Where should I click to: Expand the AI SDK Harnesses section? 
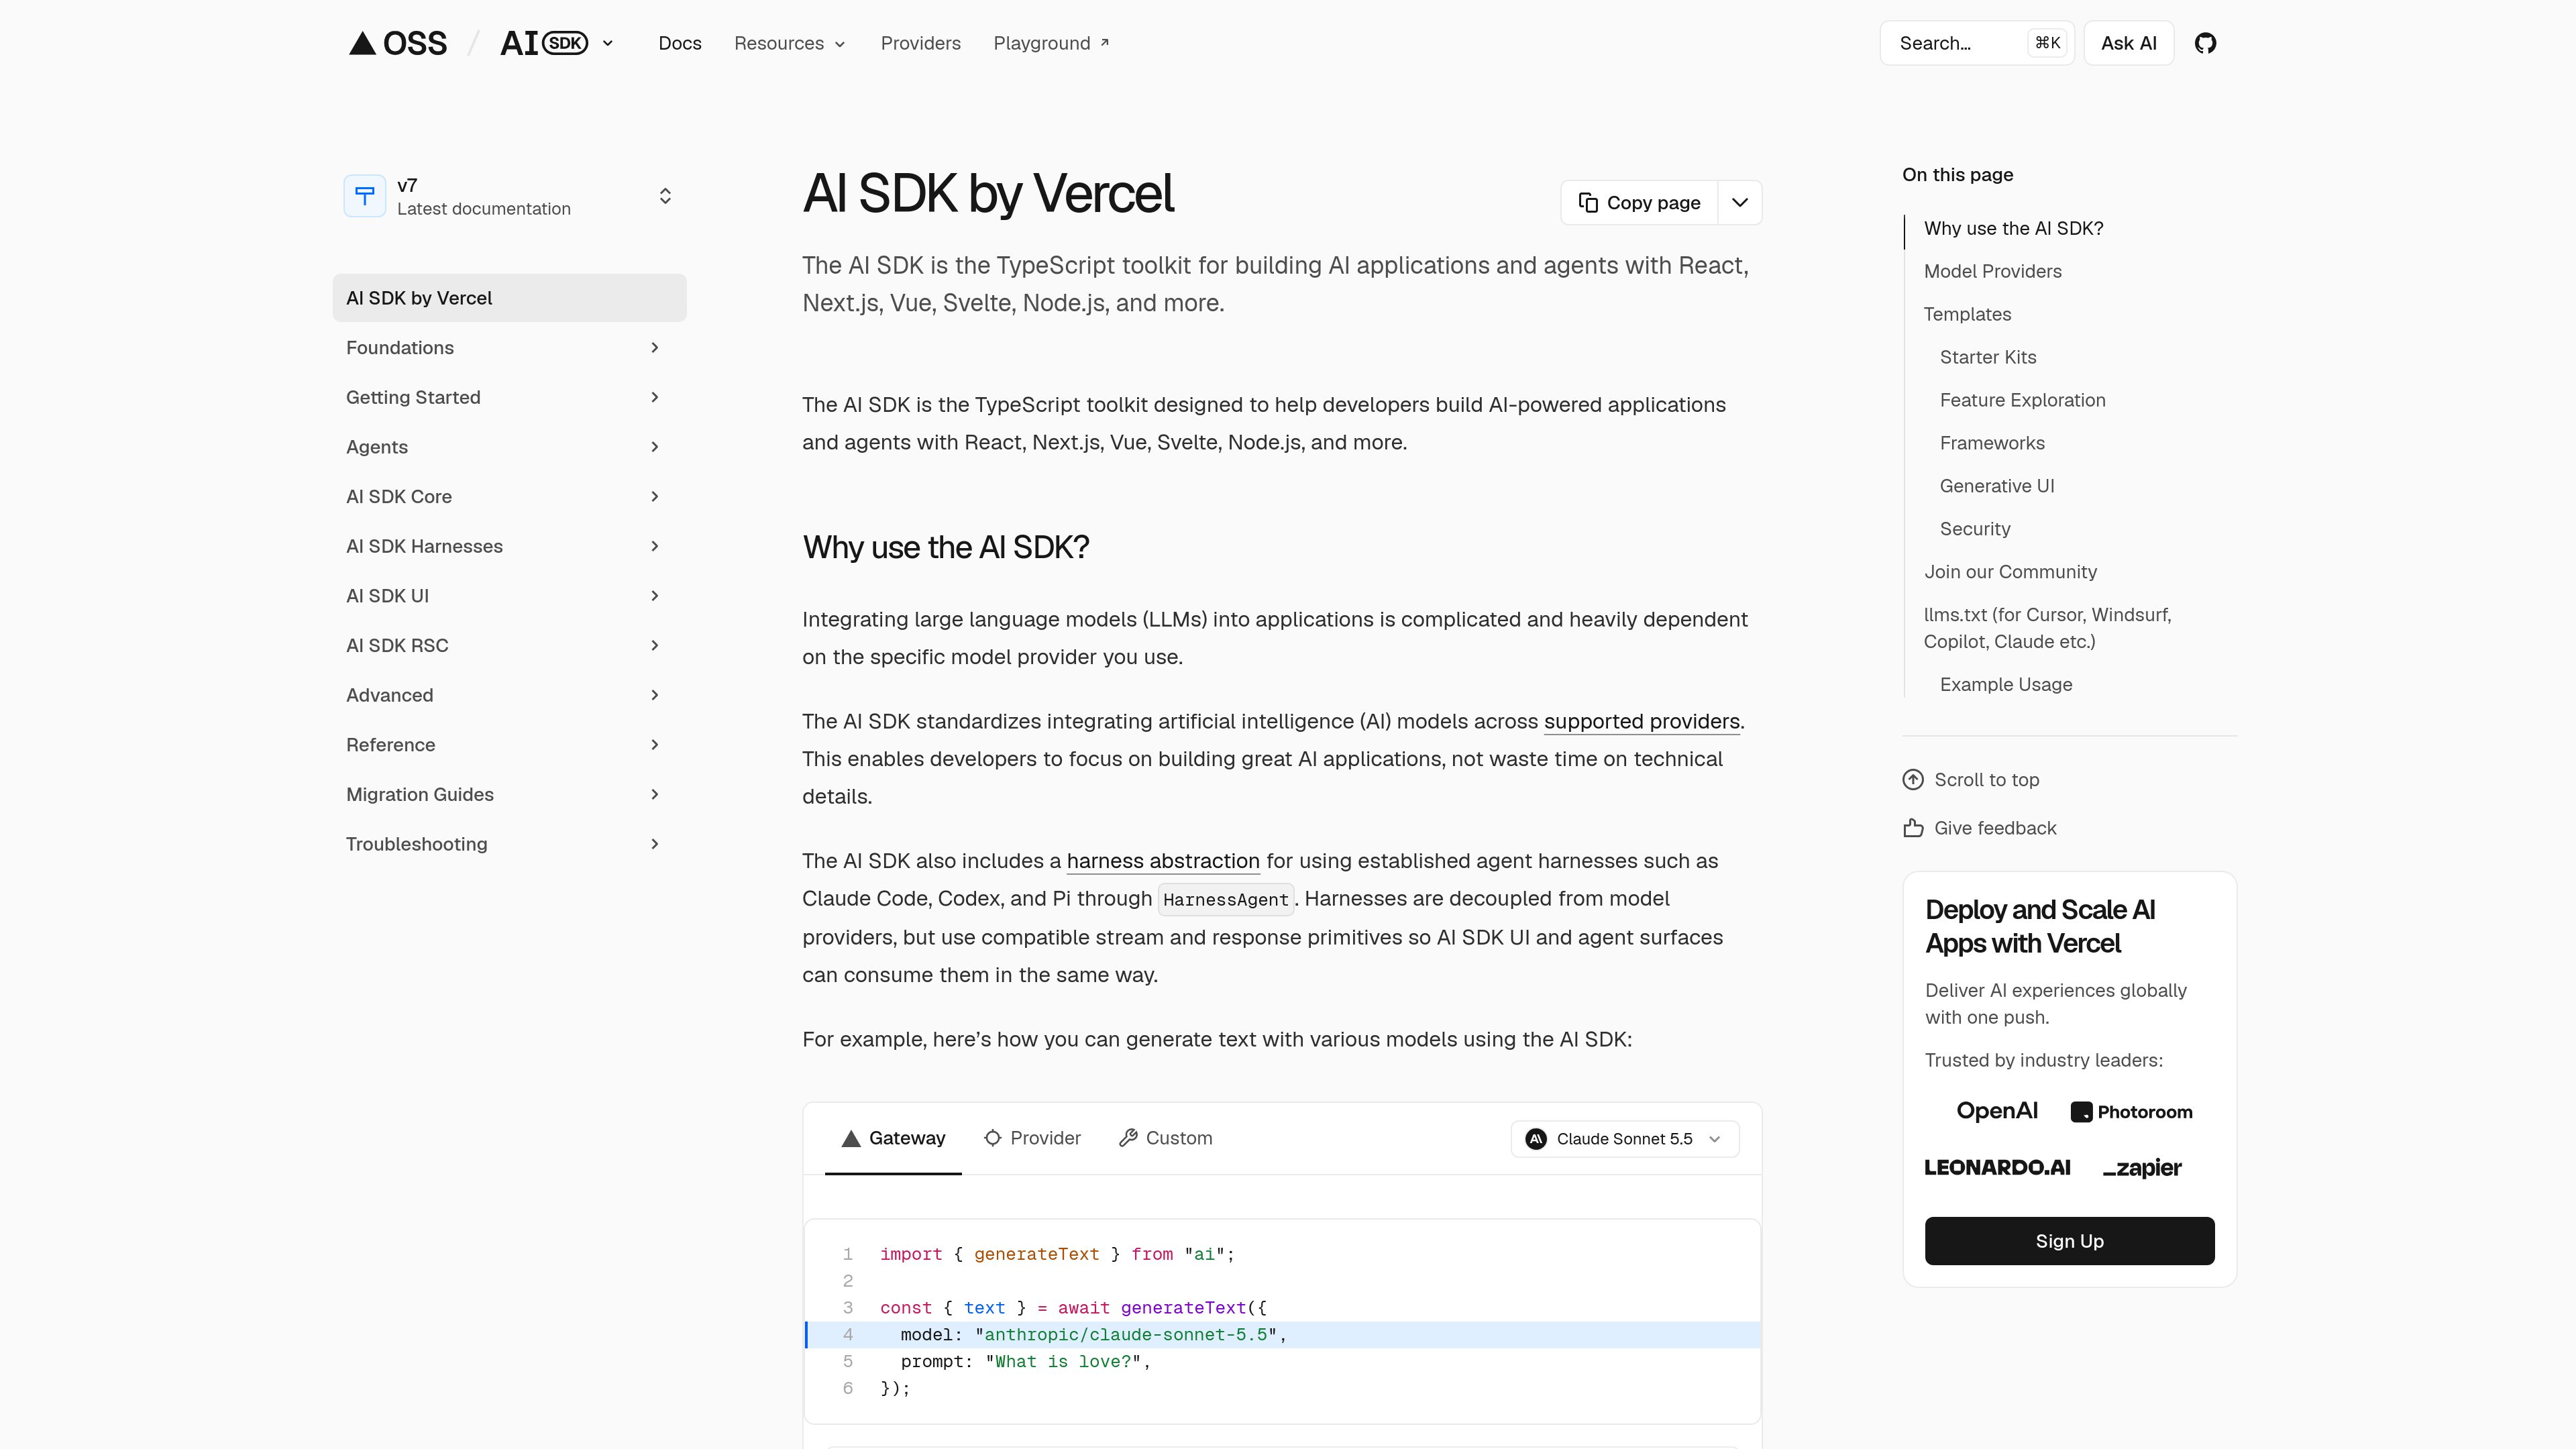point(509,546)
